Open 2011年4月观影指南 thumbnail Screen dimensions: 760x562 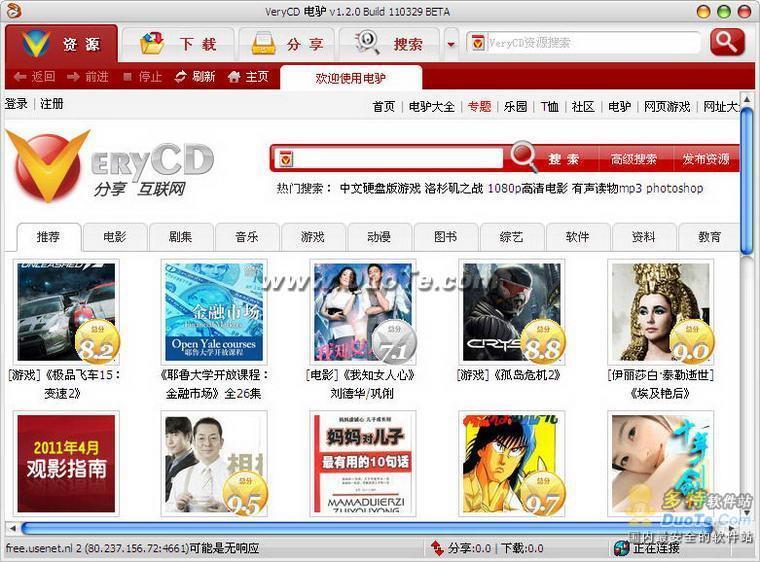click(x=66, y=463)
